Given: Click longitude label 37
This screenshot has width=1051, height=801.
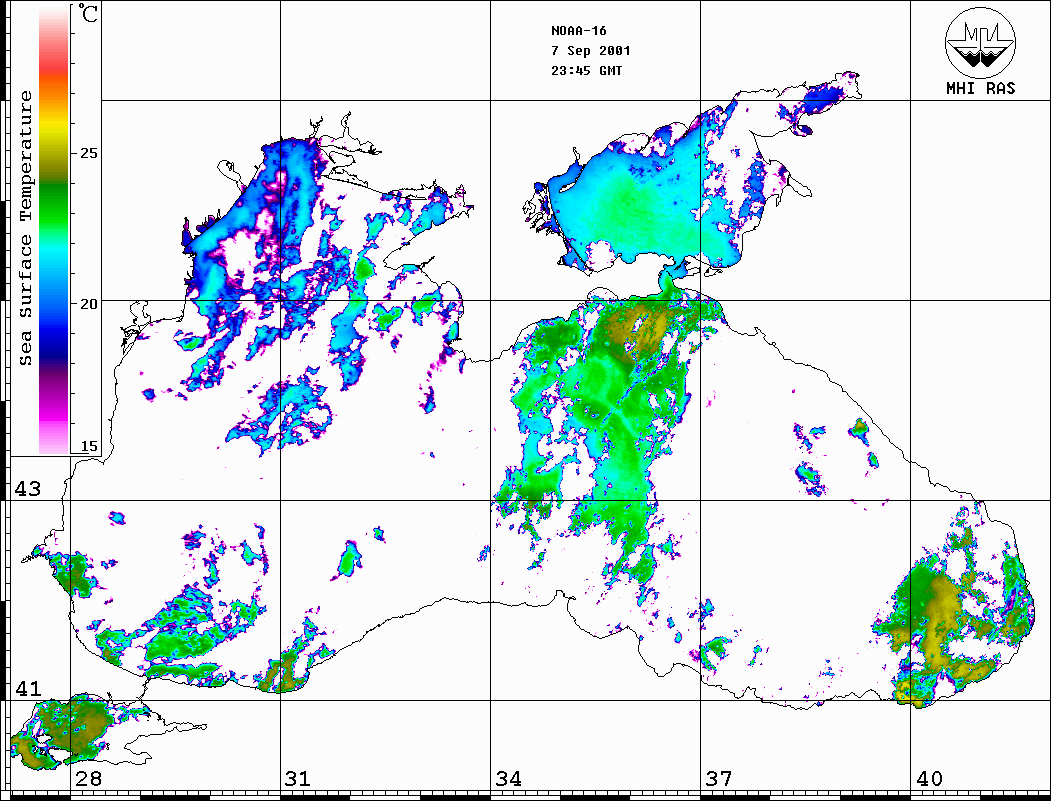Looking at the screenshot, I should (x=719, y=779).
